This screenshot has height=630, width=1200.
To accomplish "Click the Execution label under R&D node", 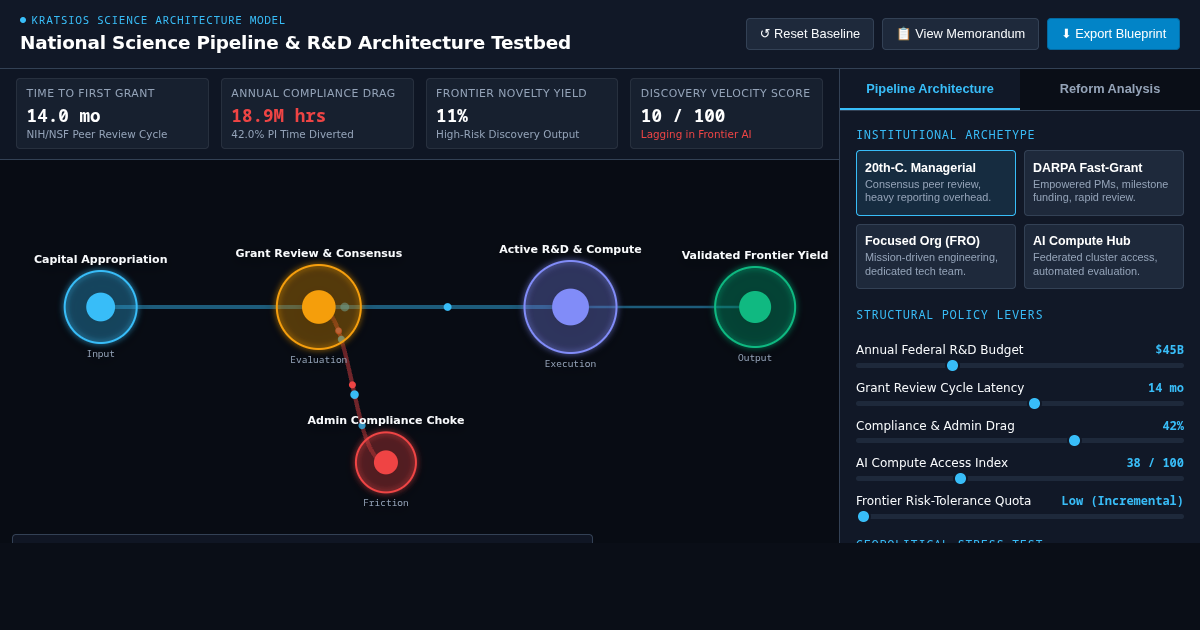I will (x=570, y=364).
